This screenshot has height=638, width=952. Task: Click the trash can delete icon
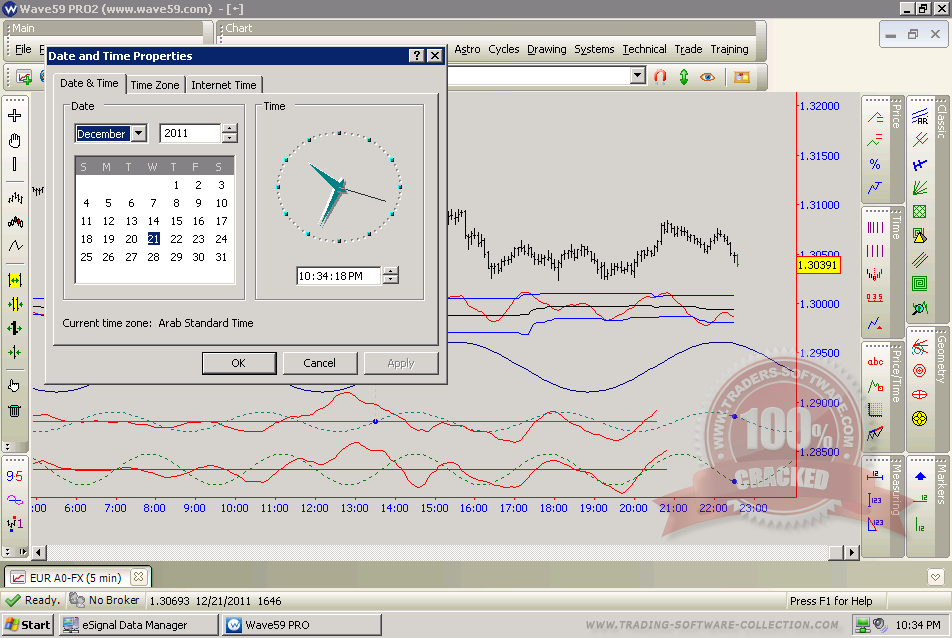(15, 410)
